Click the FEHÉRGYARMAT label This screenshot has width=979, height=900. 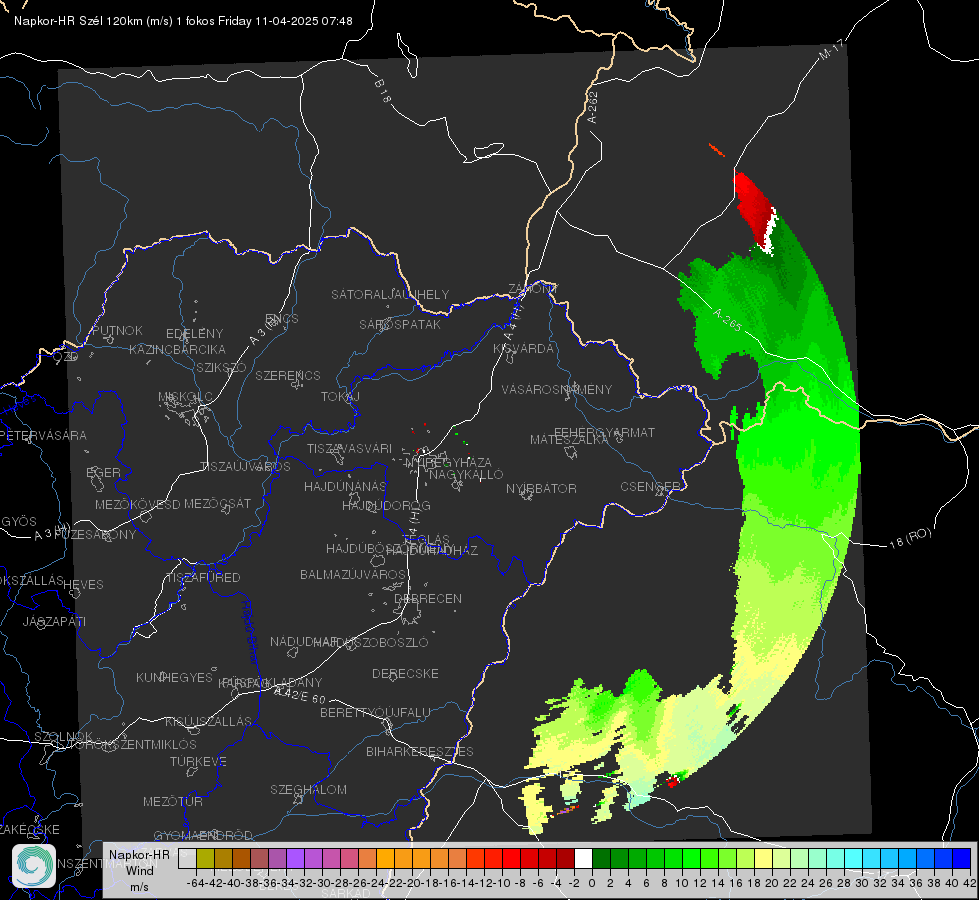(x=605, y=433)
